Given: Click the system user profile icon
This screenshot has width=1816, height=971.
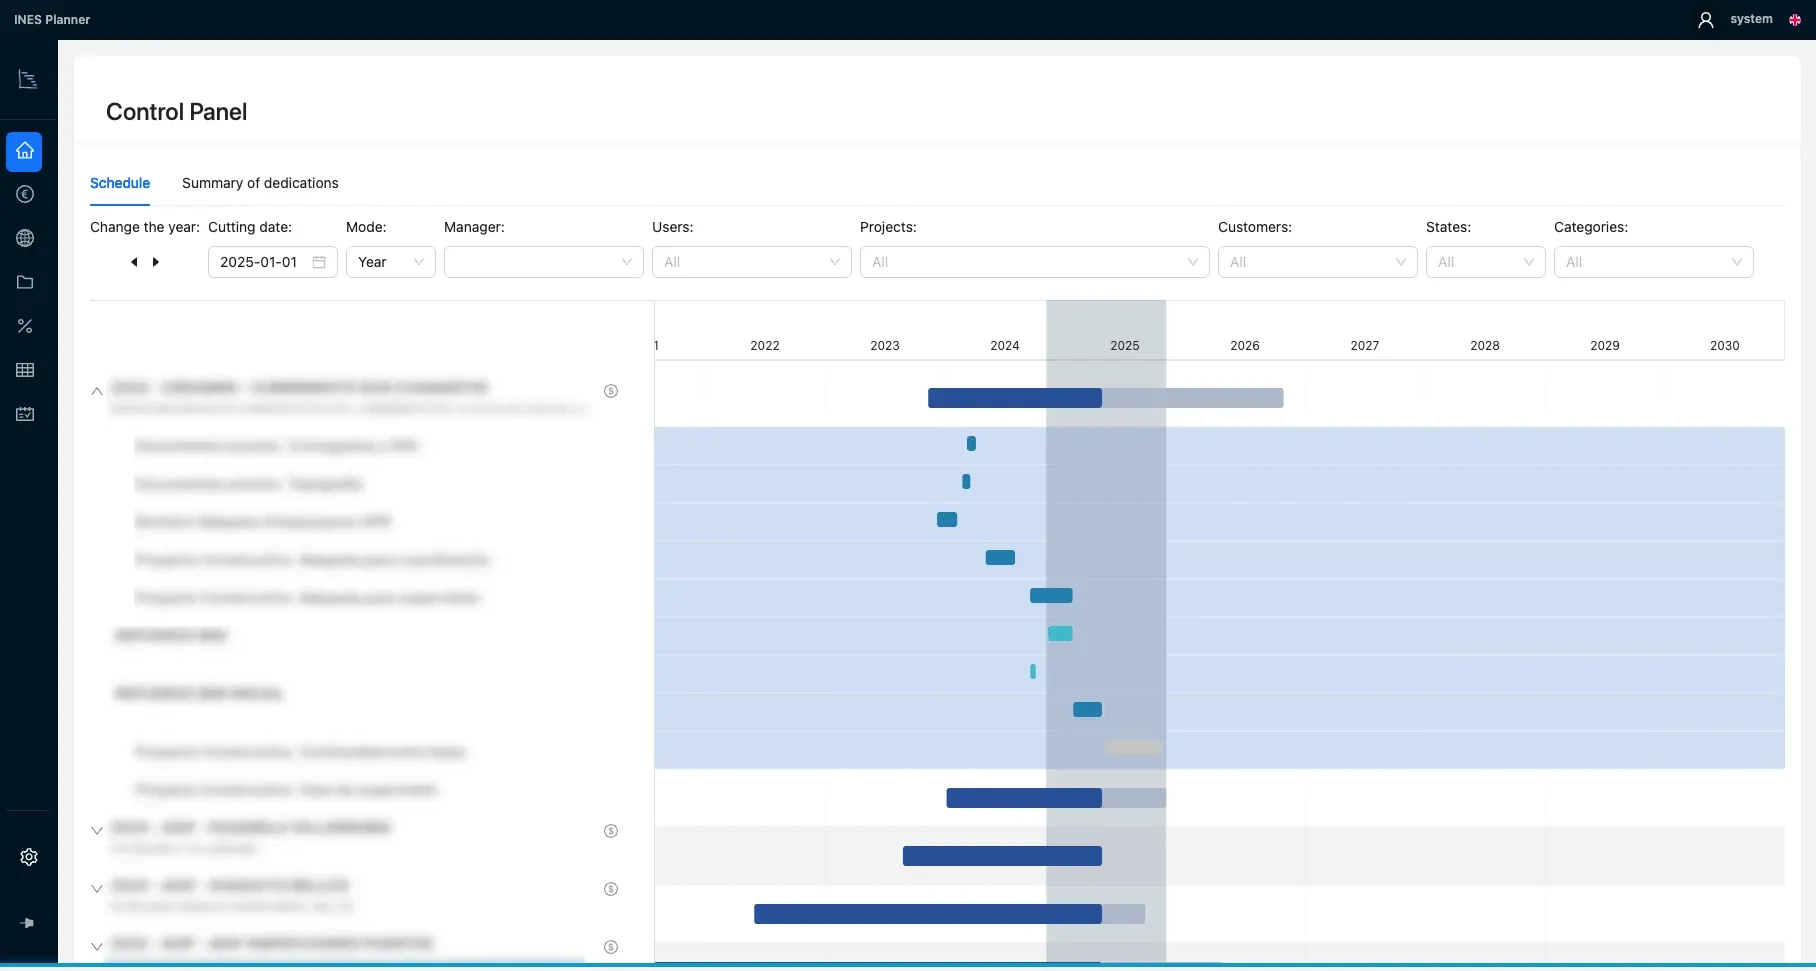Looking at the screenshot, I should 1706,20.
